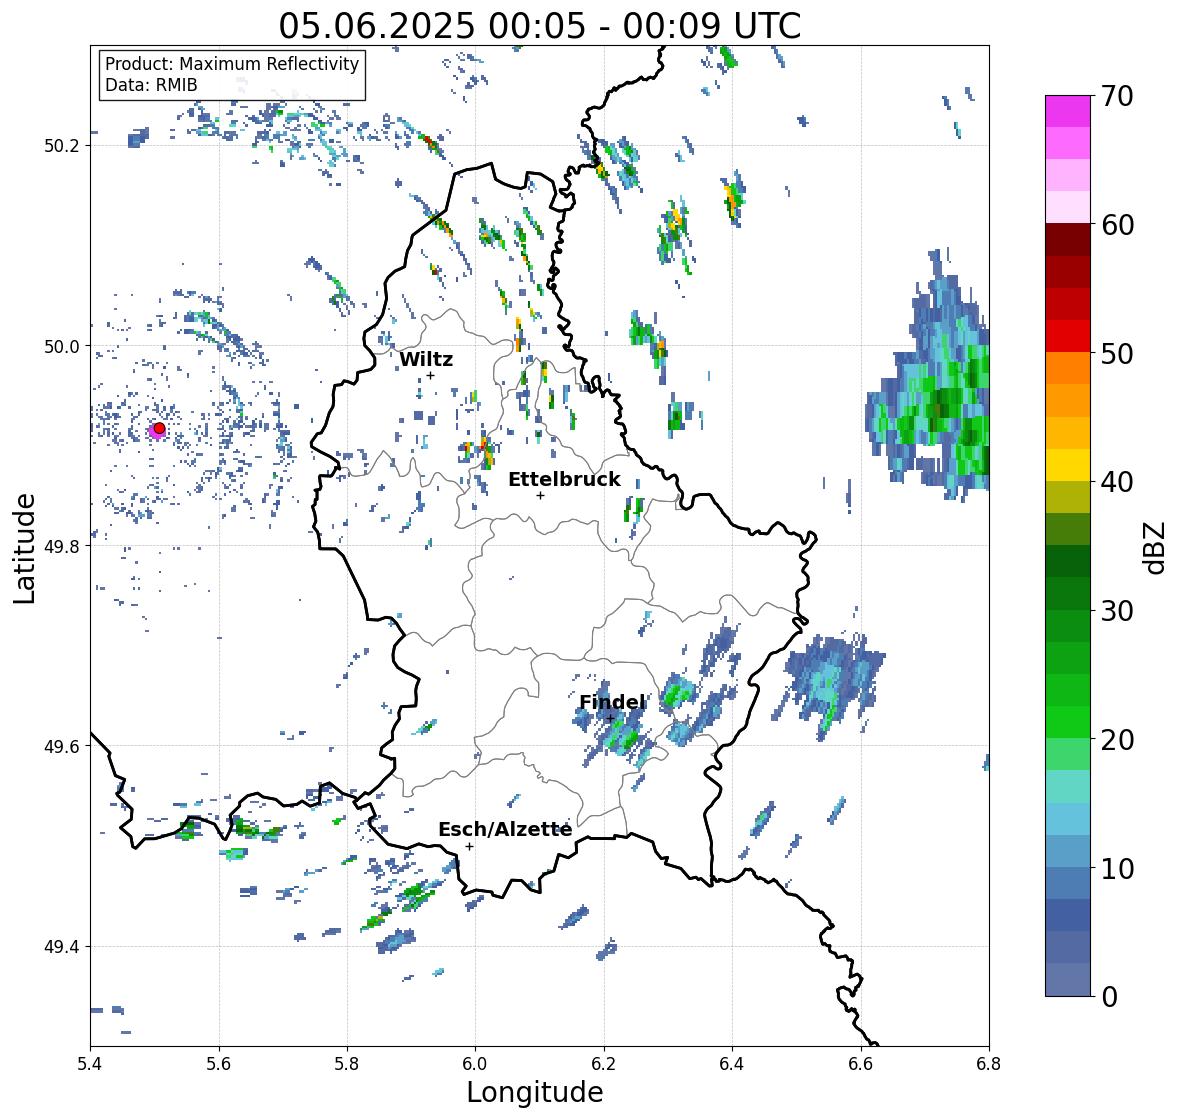Click the 70 value on the colorbar
1179x1117 pixels.
tap(1115, 96)
